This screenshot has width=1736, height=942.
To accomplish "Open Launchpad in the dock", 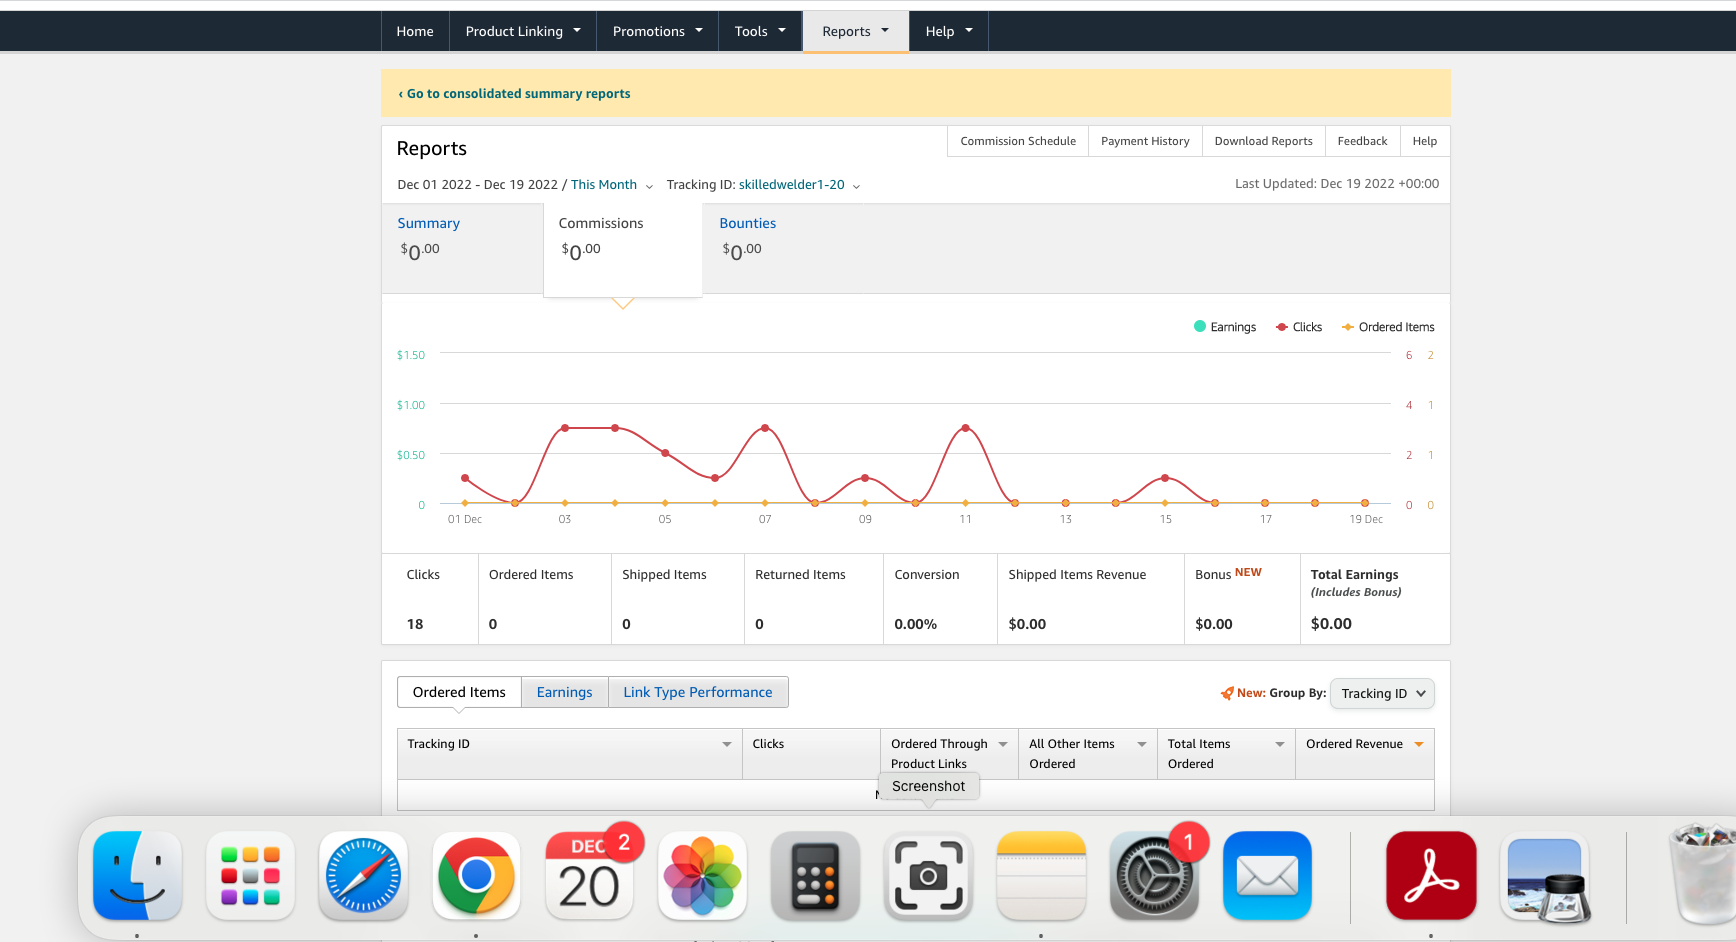I will pyautogui.click(x=250, y=876).
